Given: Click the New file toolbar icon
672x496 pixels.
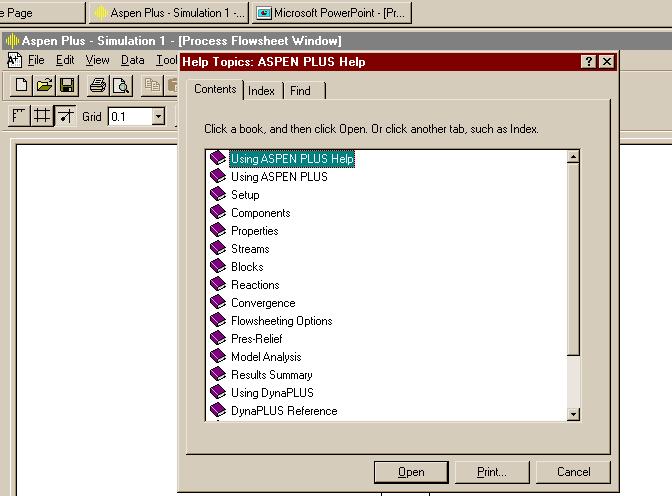Looking at the screenshot, I should pyautogui.click(x=22, y=86).
